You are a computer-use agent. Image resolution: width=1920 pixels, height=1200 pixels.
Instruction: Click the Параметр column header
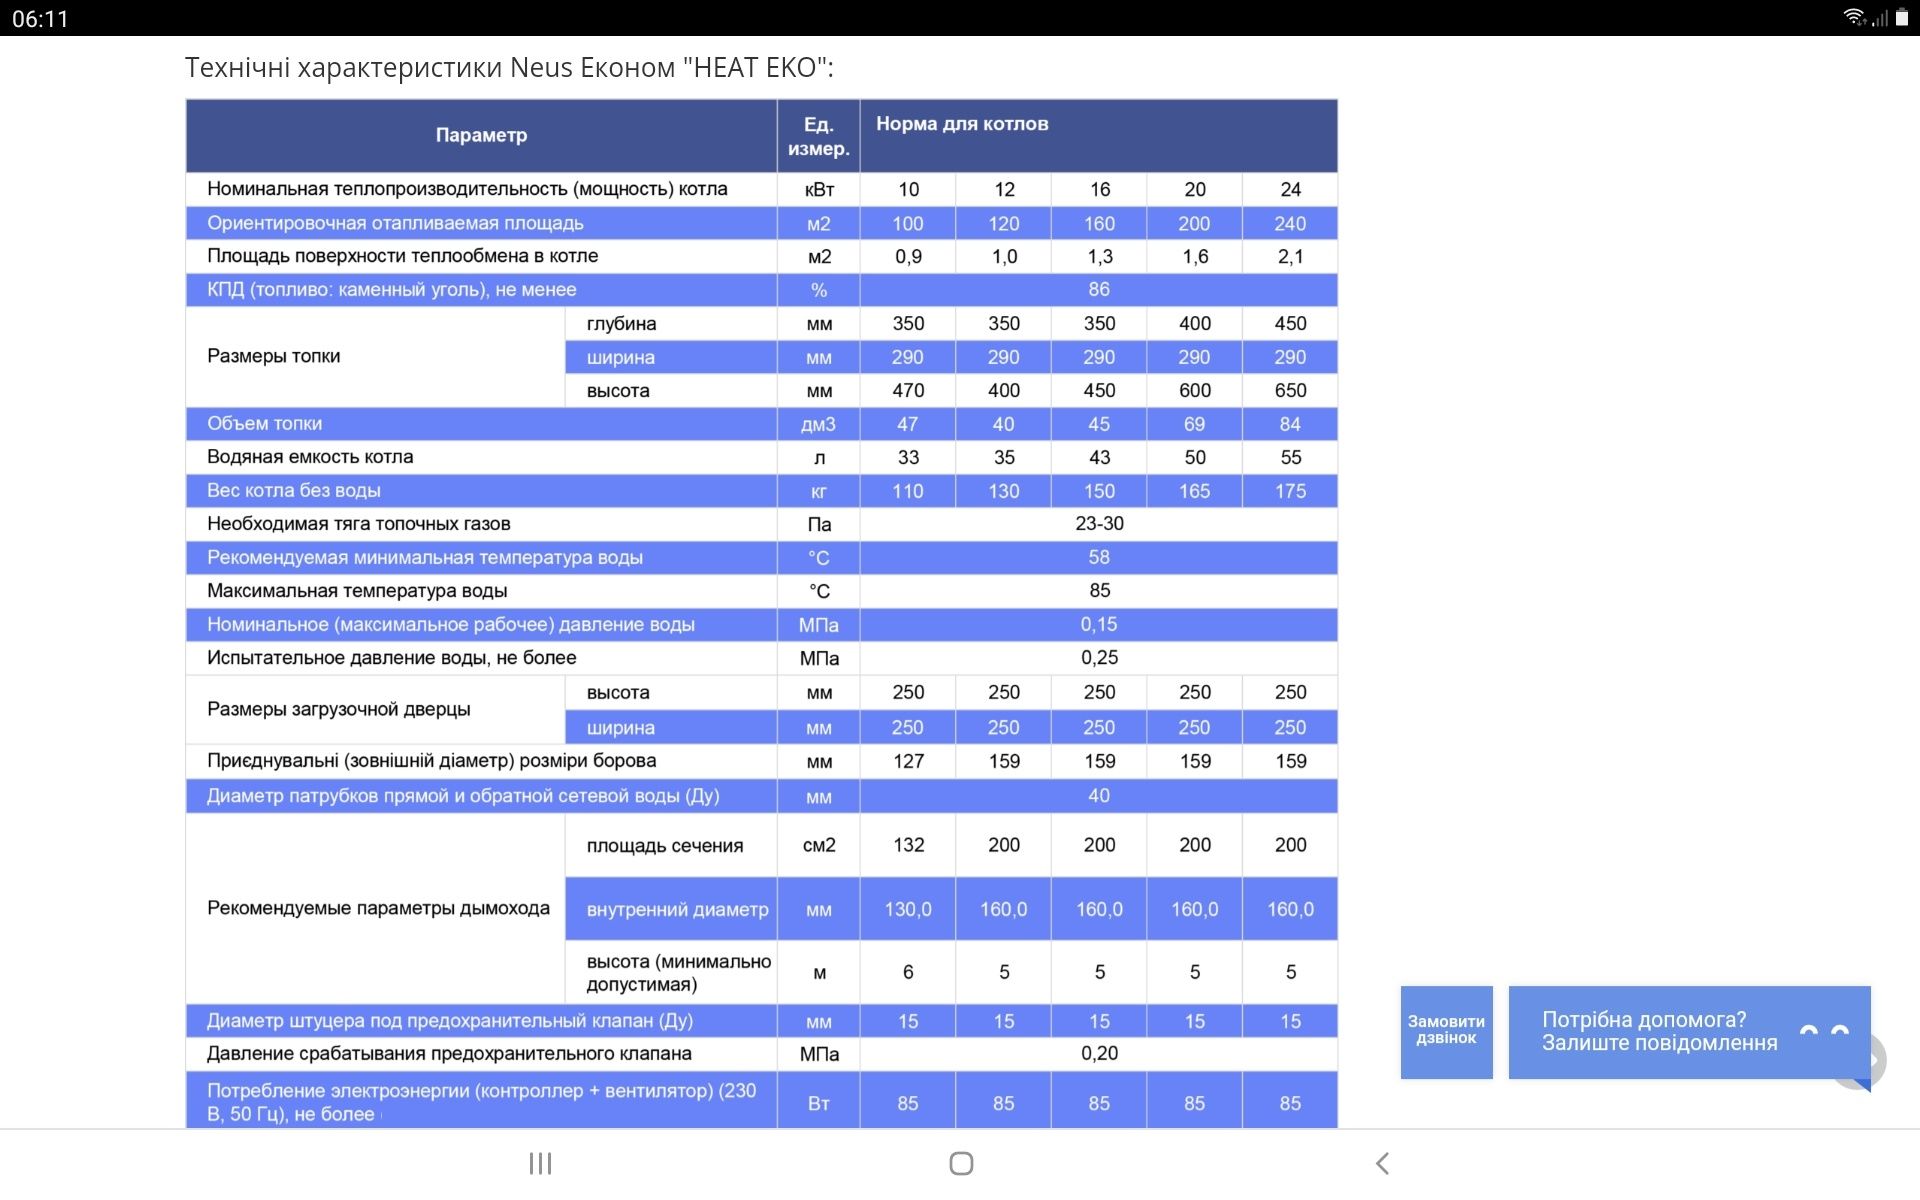[481, 135]
